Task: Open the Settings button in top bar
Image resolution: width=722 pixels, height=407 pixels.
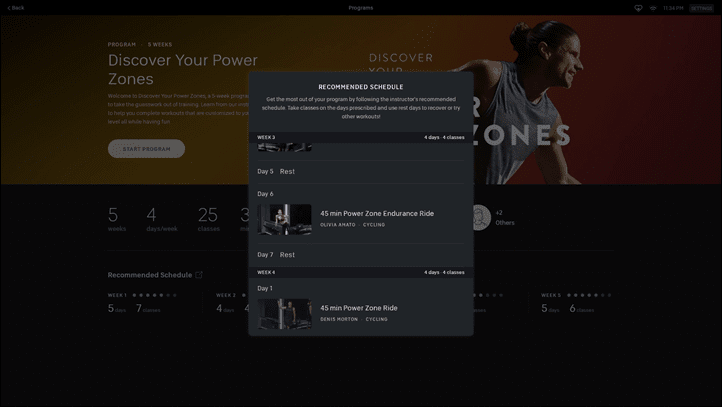Action: tap(701, 8)
